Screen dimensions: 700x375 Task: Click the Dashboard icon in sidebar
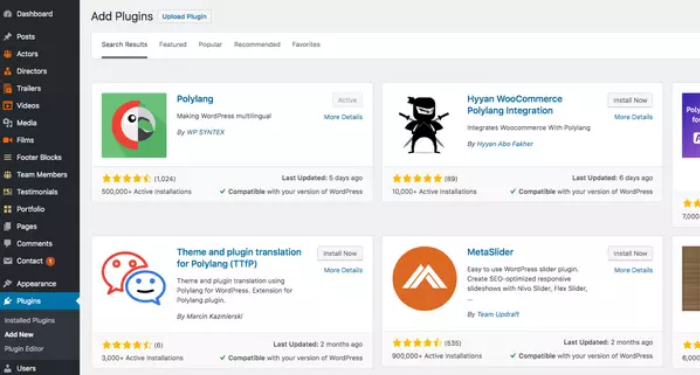tap(7, 14)
